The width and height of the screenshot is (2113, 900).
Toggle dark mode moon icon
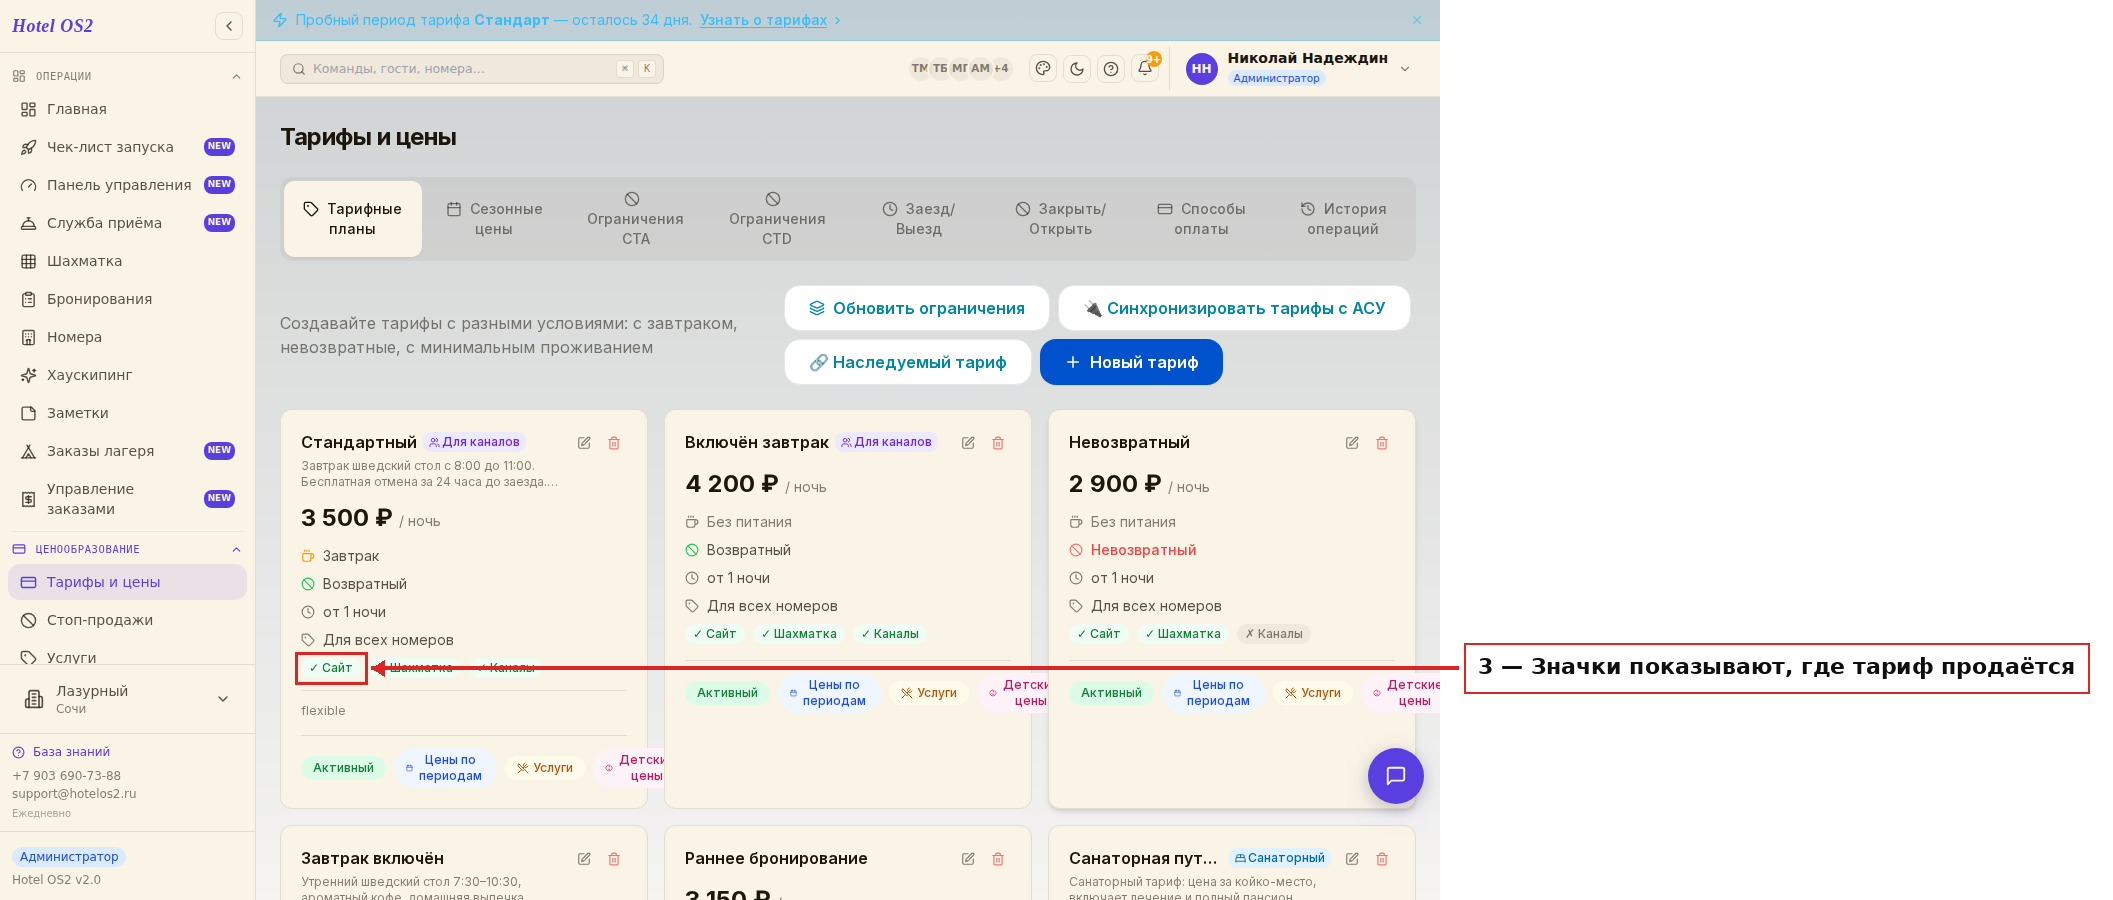(1077, 68)
